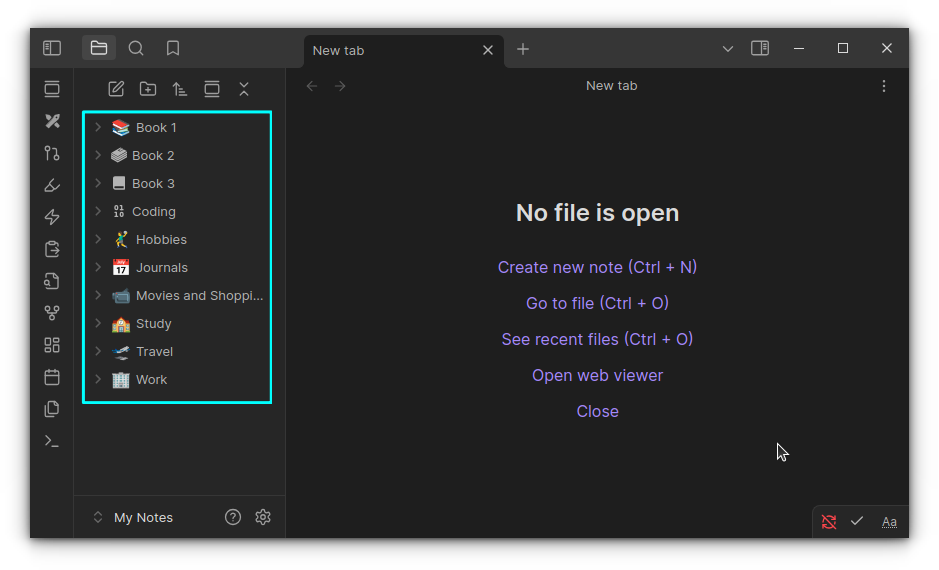Click the calendar icon in left ribbon

click(x=52, y=377)
